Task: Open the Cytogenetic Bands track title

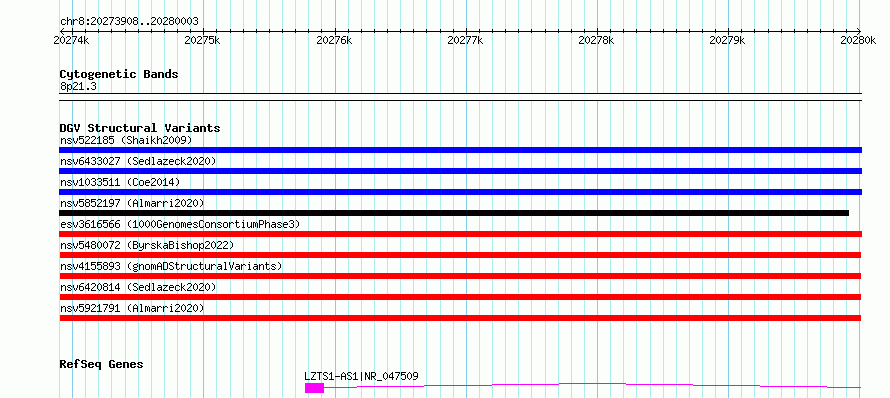Action: 119,74
